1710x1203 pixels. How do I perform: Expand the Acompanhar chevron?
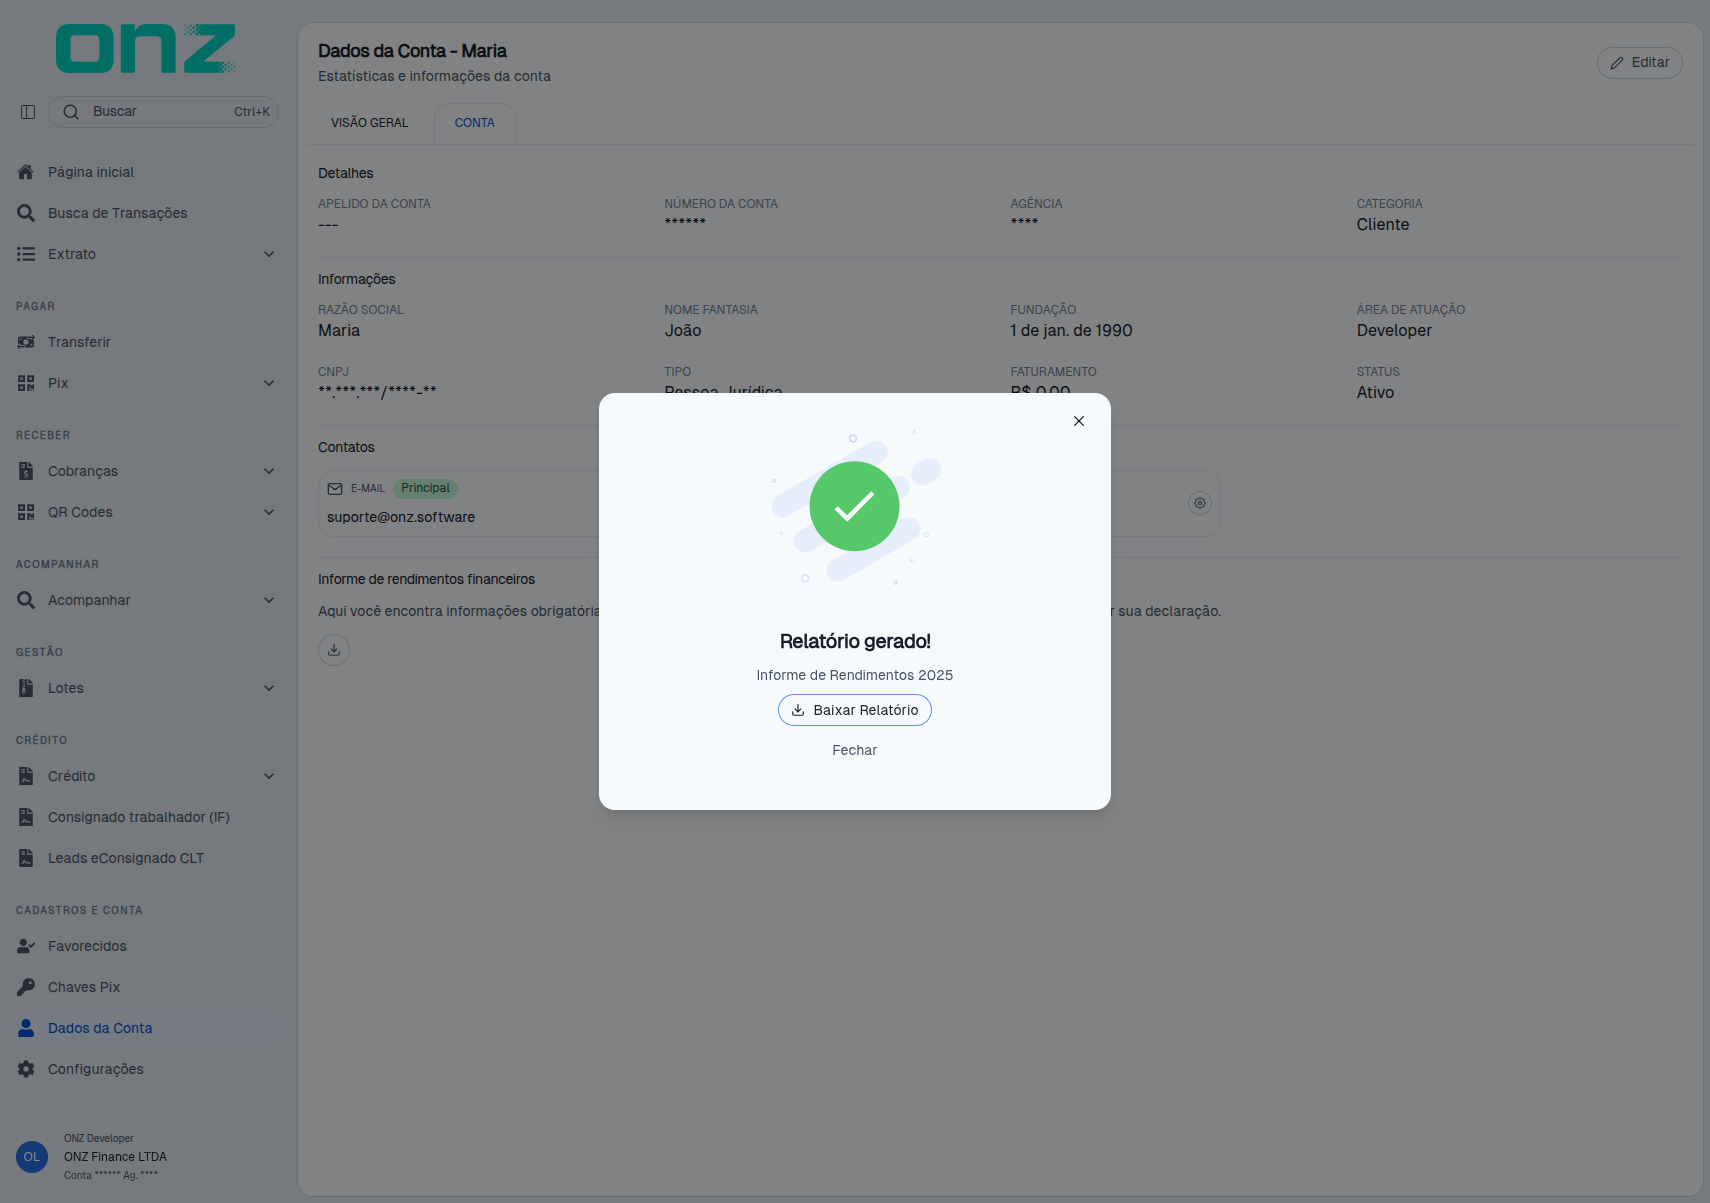pyautogui.click(x=269, y=600)
